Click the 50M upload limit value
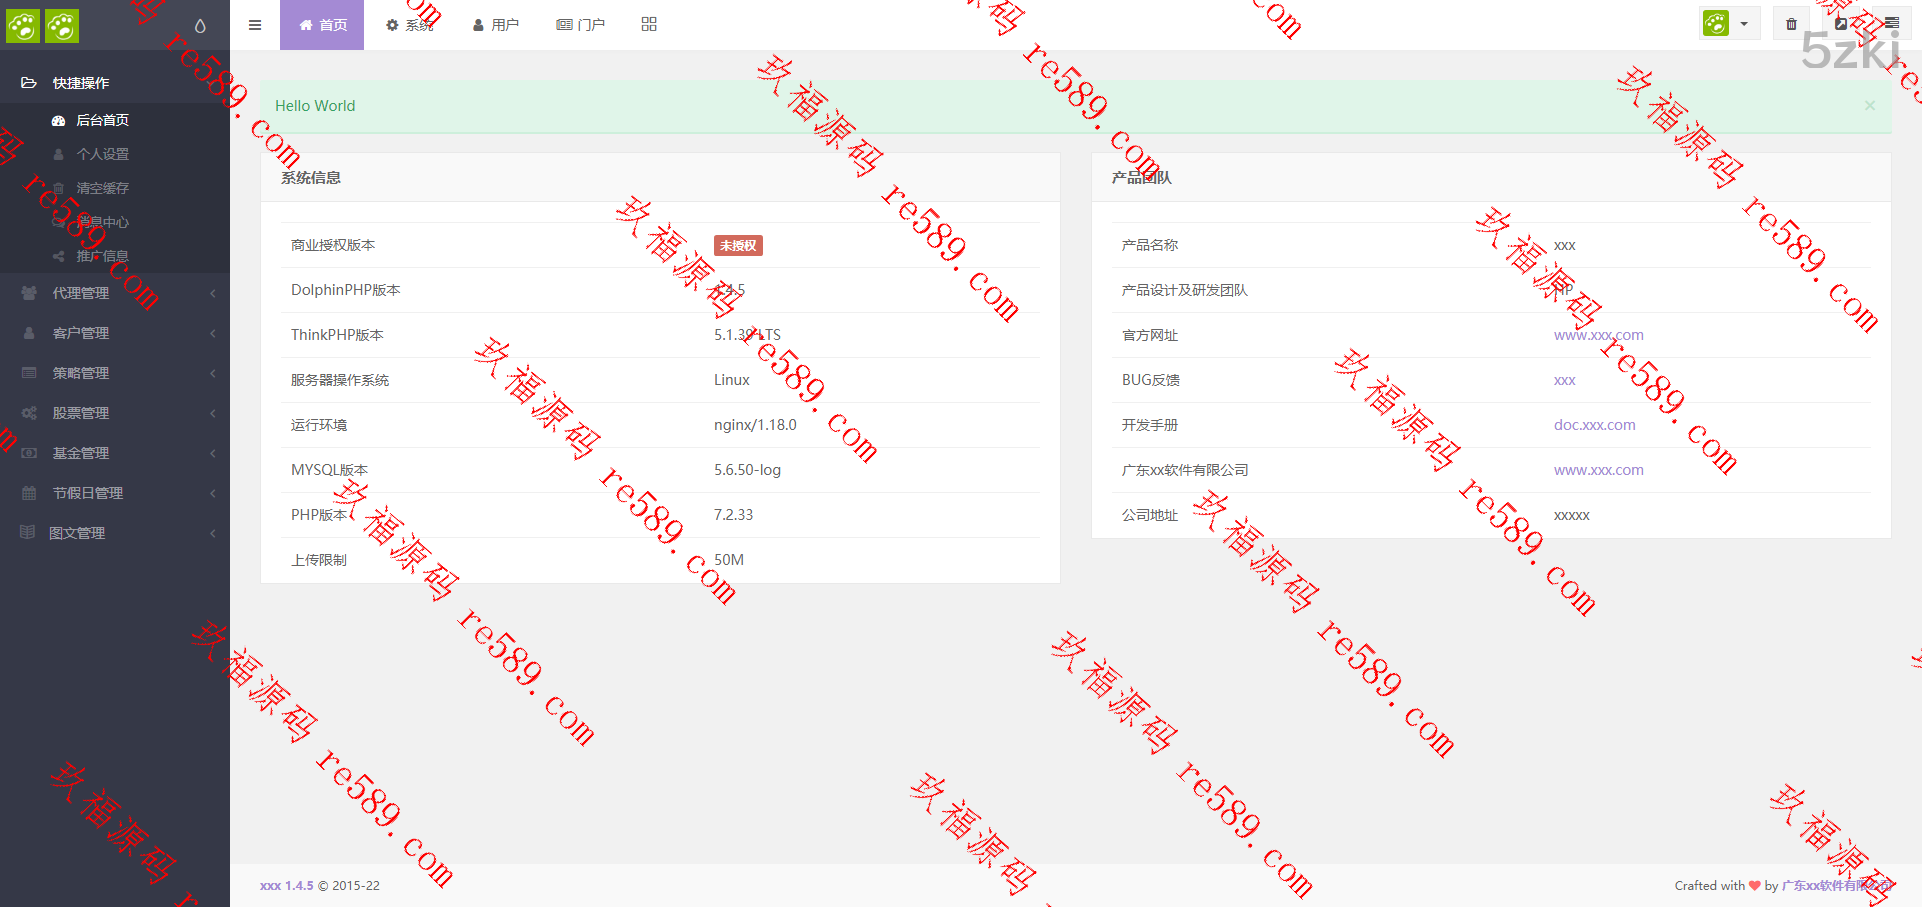This screenshot has width=1922, height=907. coord(729,560)
